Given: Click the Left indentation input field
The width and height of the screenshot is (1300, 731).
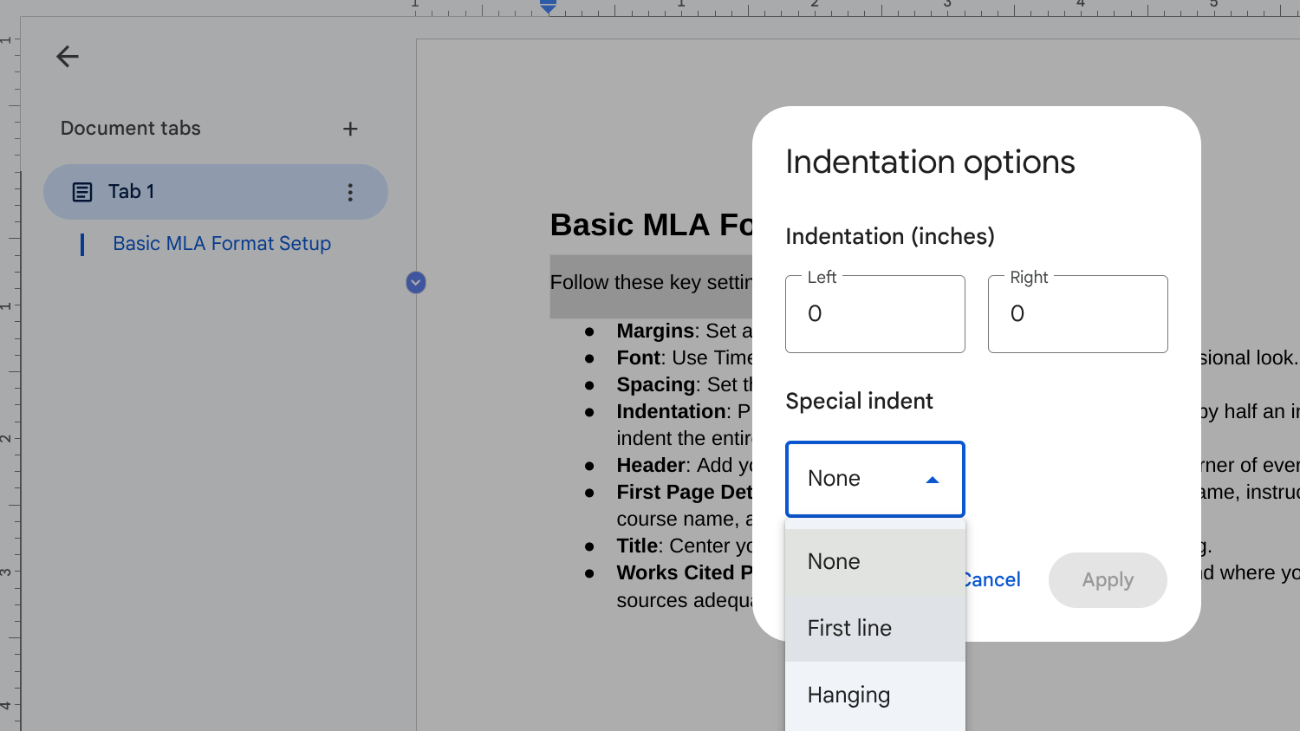Looking at the screenshot, I should pyautogui.click(x=875, y=313).
